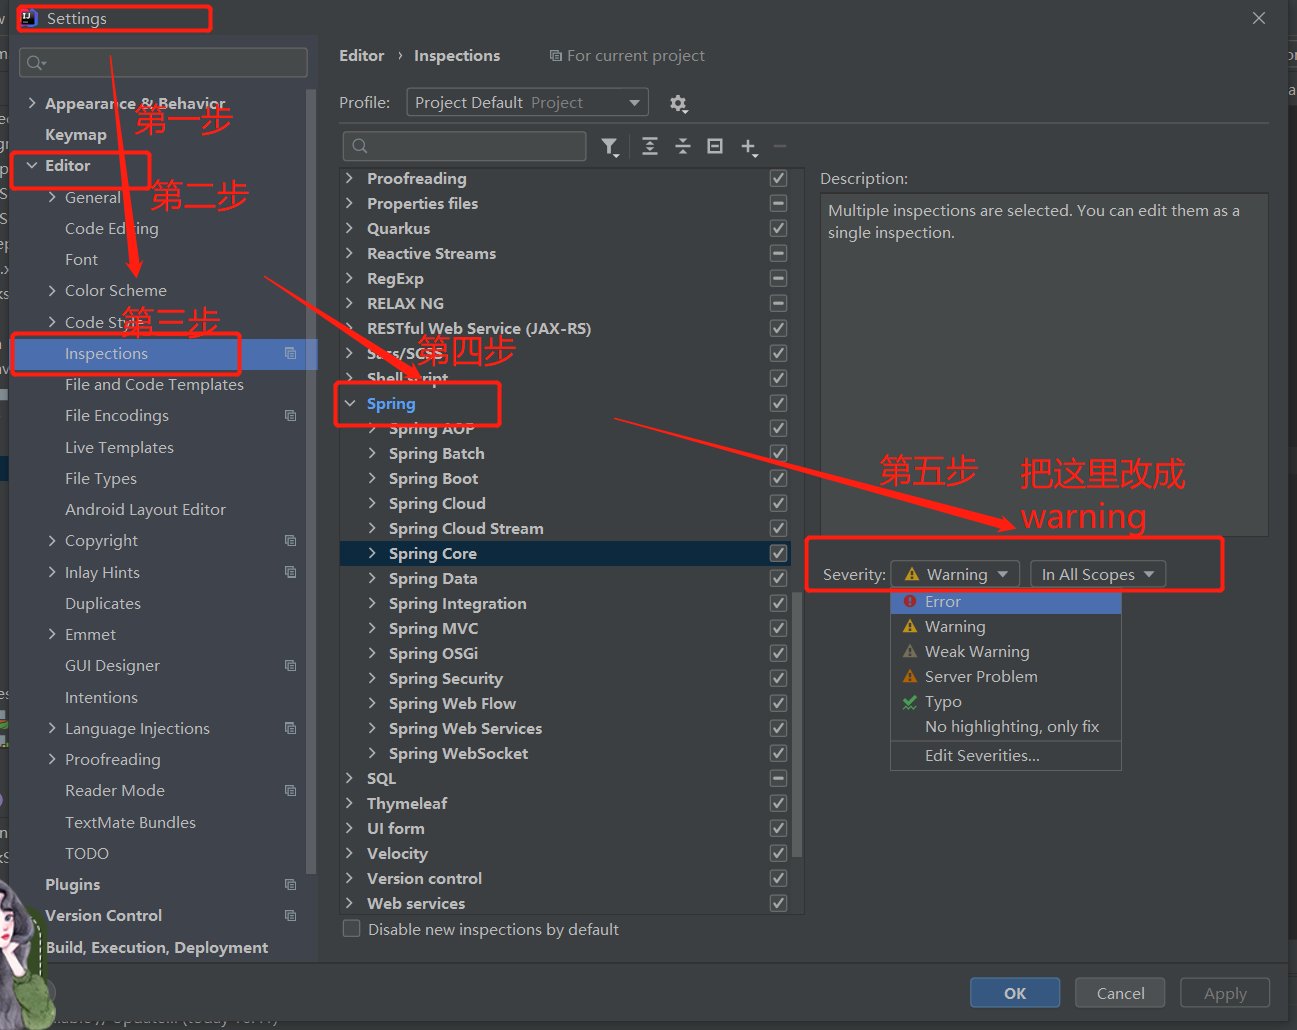
Task: Expand the Color Scheme settings node
Action: coord(52,290)
